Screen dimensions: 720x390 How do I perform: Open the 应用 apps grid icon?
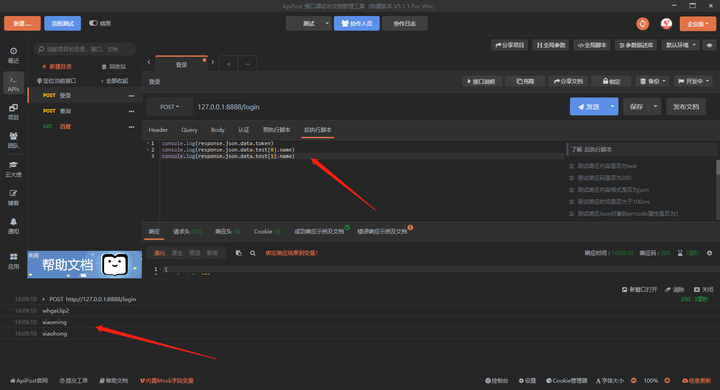(x=13, y=261)
